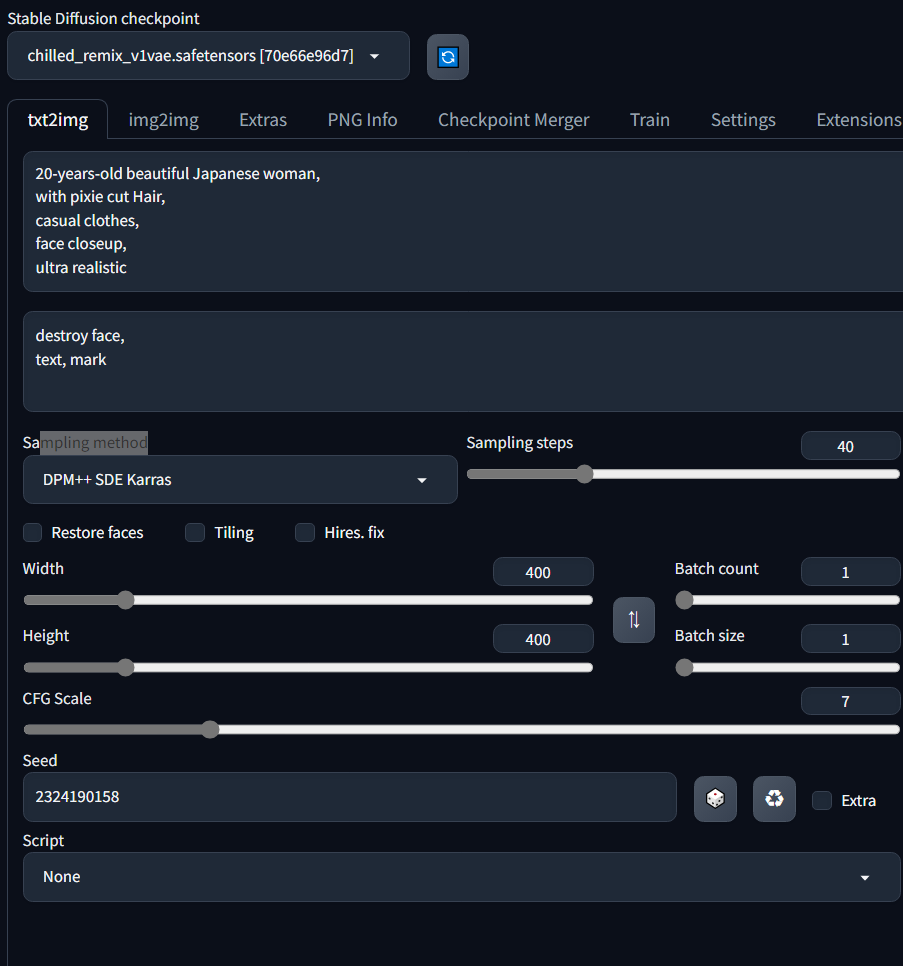
Task: Click the CFG Scale slider handle
Action: pyautogui.click(x=210, y=729)
